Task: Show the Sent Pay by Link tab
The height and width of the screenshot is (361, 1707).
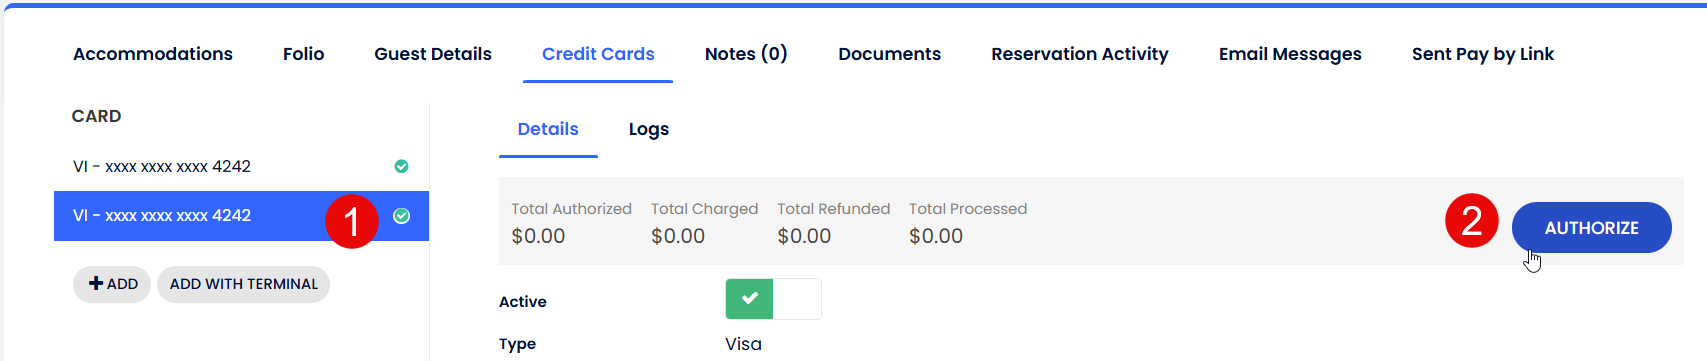Action: pyautogui.click(x=1483, y=54)
